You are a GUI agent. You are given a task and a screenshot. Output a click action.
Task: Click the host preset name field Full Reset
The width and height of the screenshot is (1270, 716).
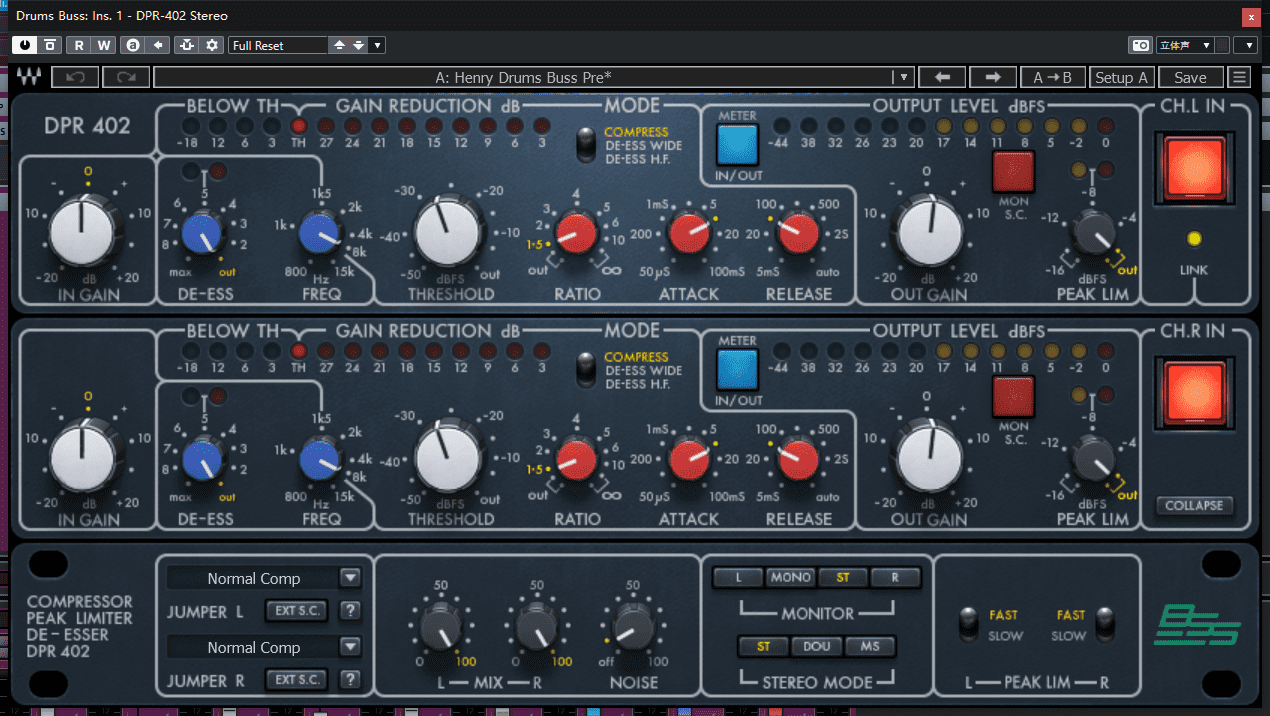(278, 45)
